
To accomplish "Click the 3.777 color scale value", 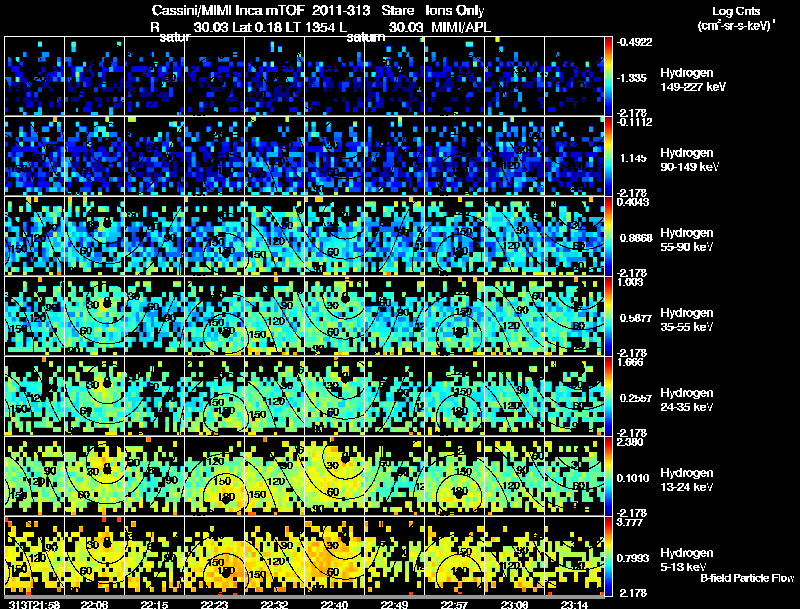I will 630,522.
